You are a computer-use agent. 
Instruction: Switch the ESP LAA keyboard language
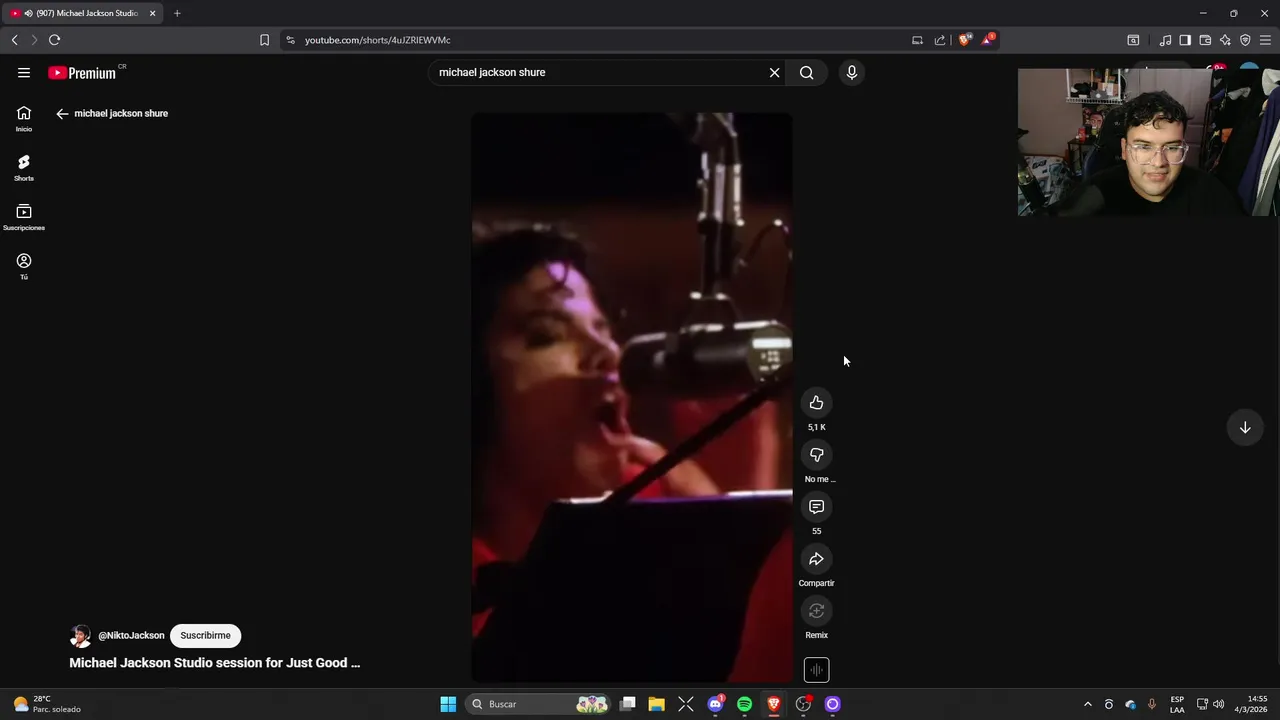pos(1177,704)
